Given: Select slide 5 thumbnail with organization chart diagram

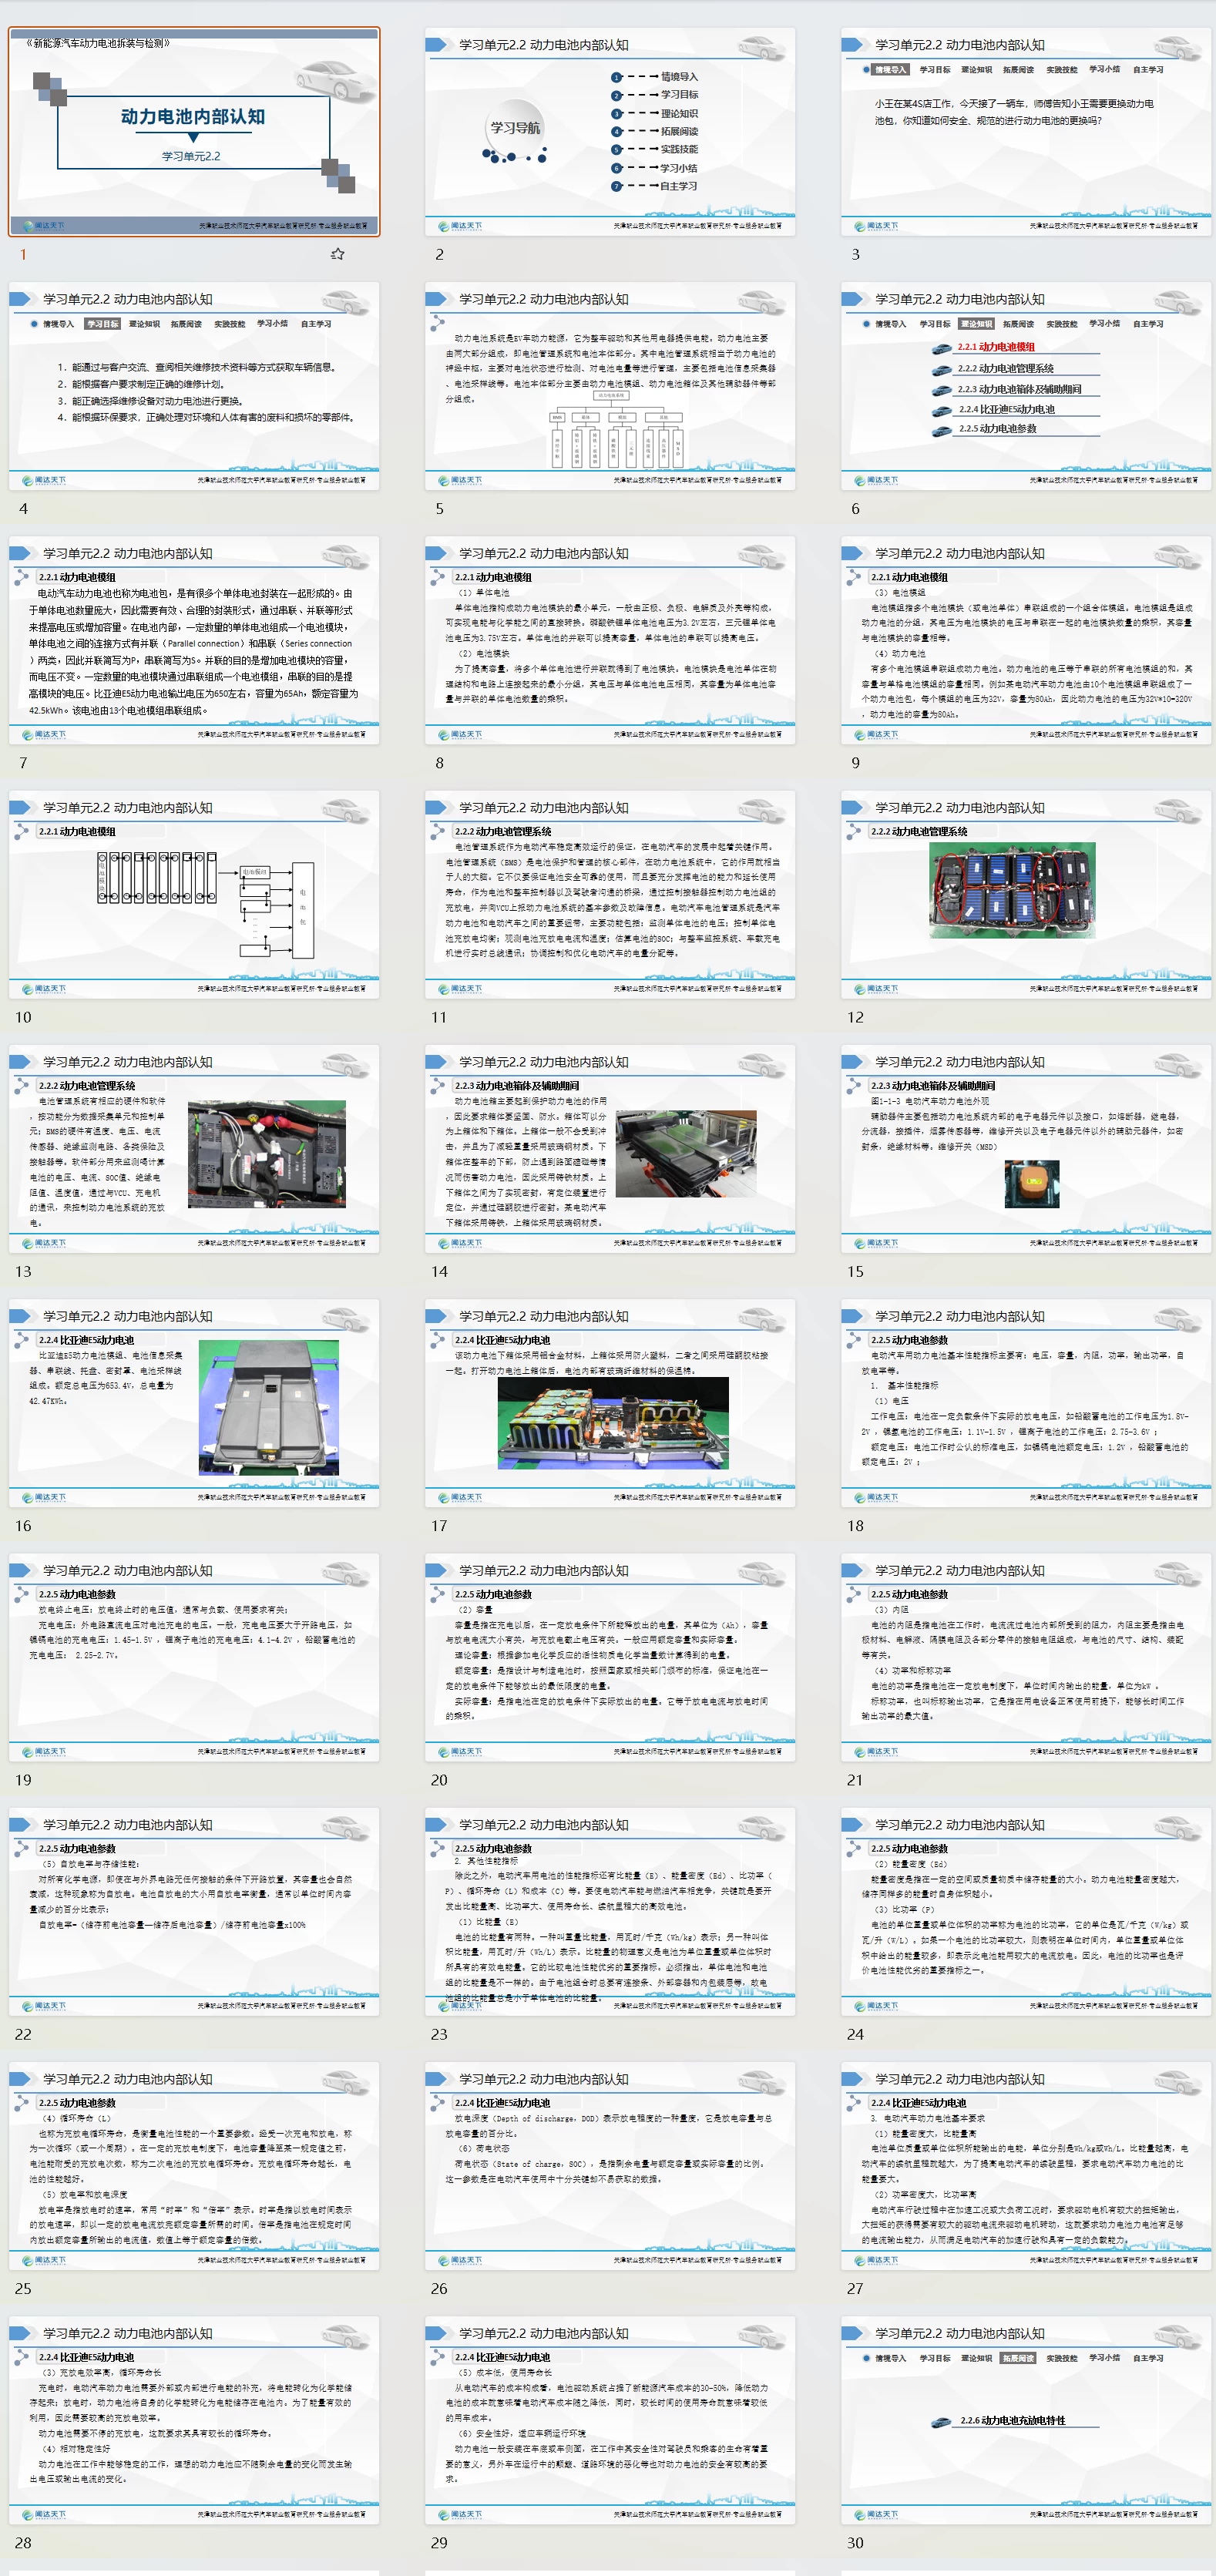Looking at the screenshot, I should pos(610,386).
